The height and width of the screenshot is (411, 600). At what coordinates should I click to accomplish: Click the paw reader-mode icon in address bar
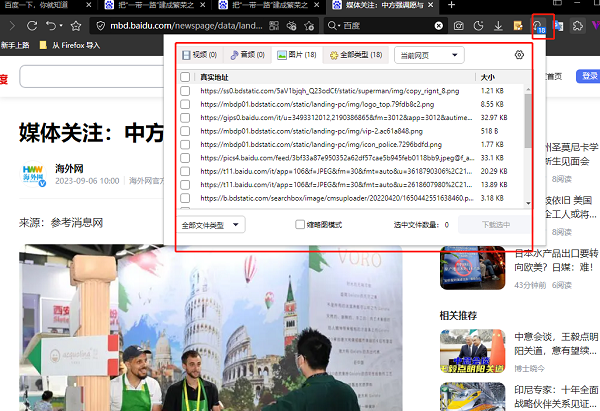[x=292, y=26]
